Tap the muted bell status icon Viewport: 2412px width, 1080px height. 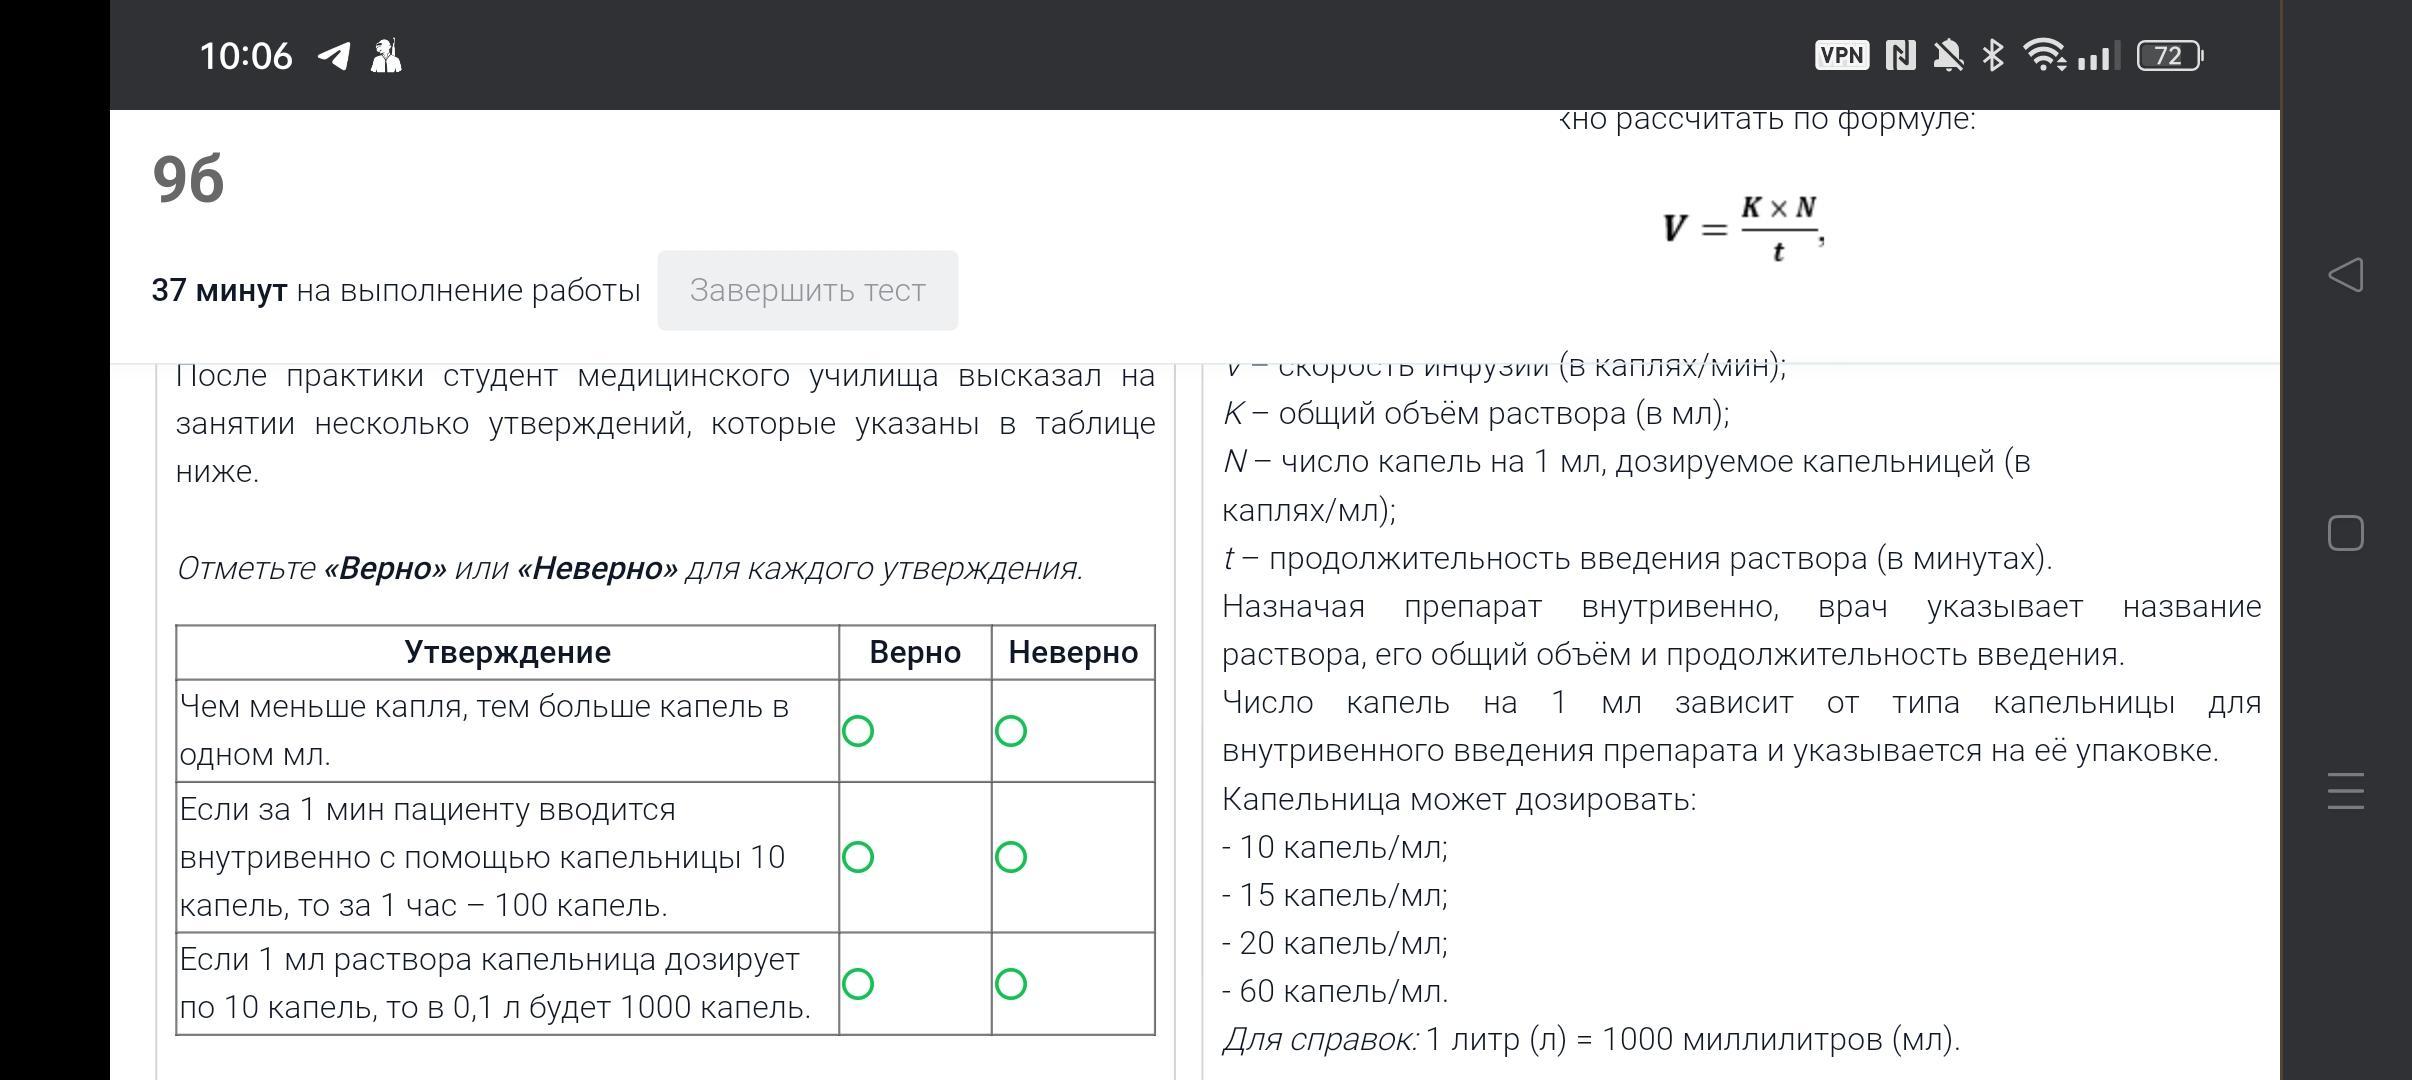click(x=1947, y=55)
